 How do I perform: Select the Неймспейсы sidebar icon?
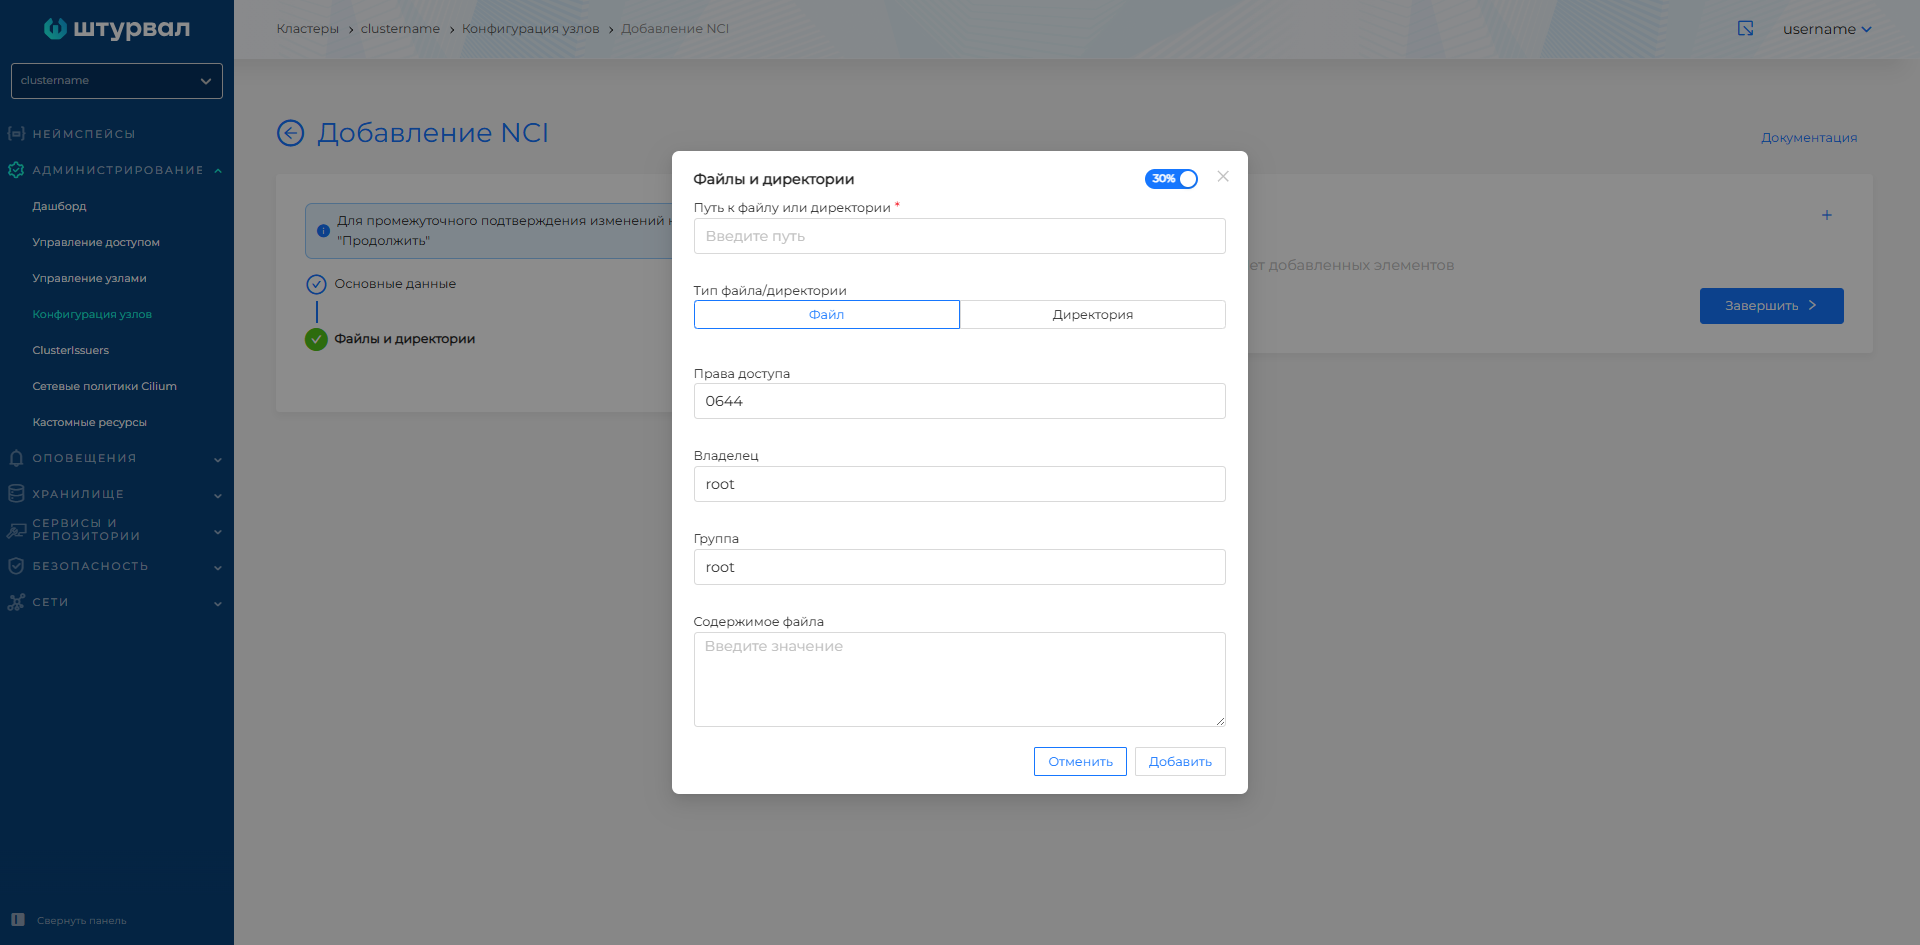click(16, 133)
